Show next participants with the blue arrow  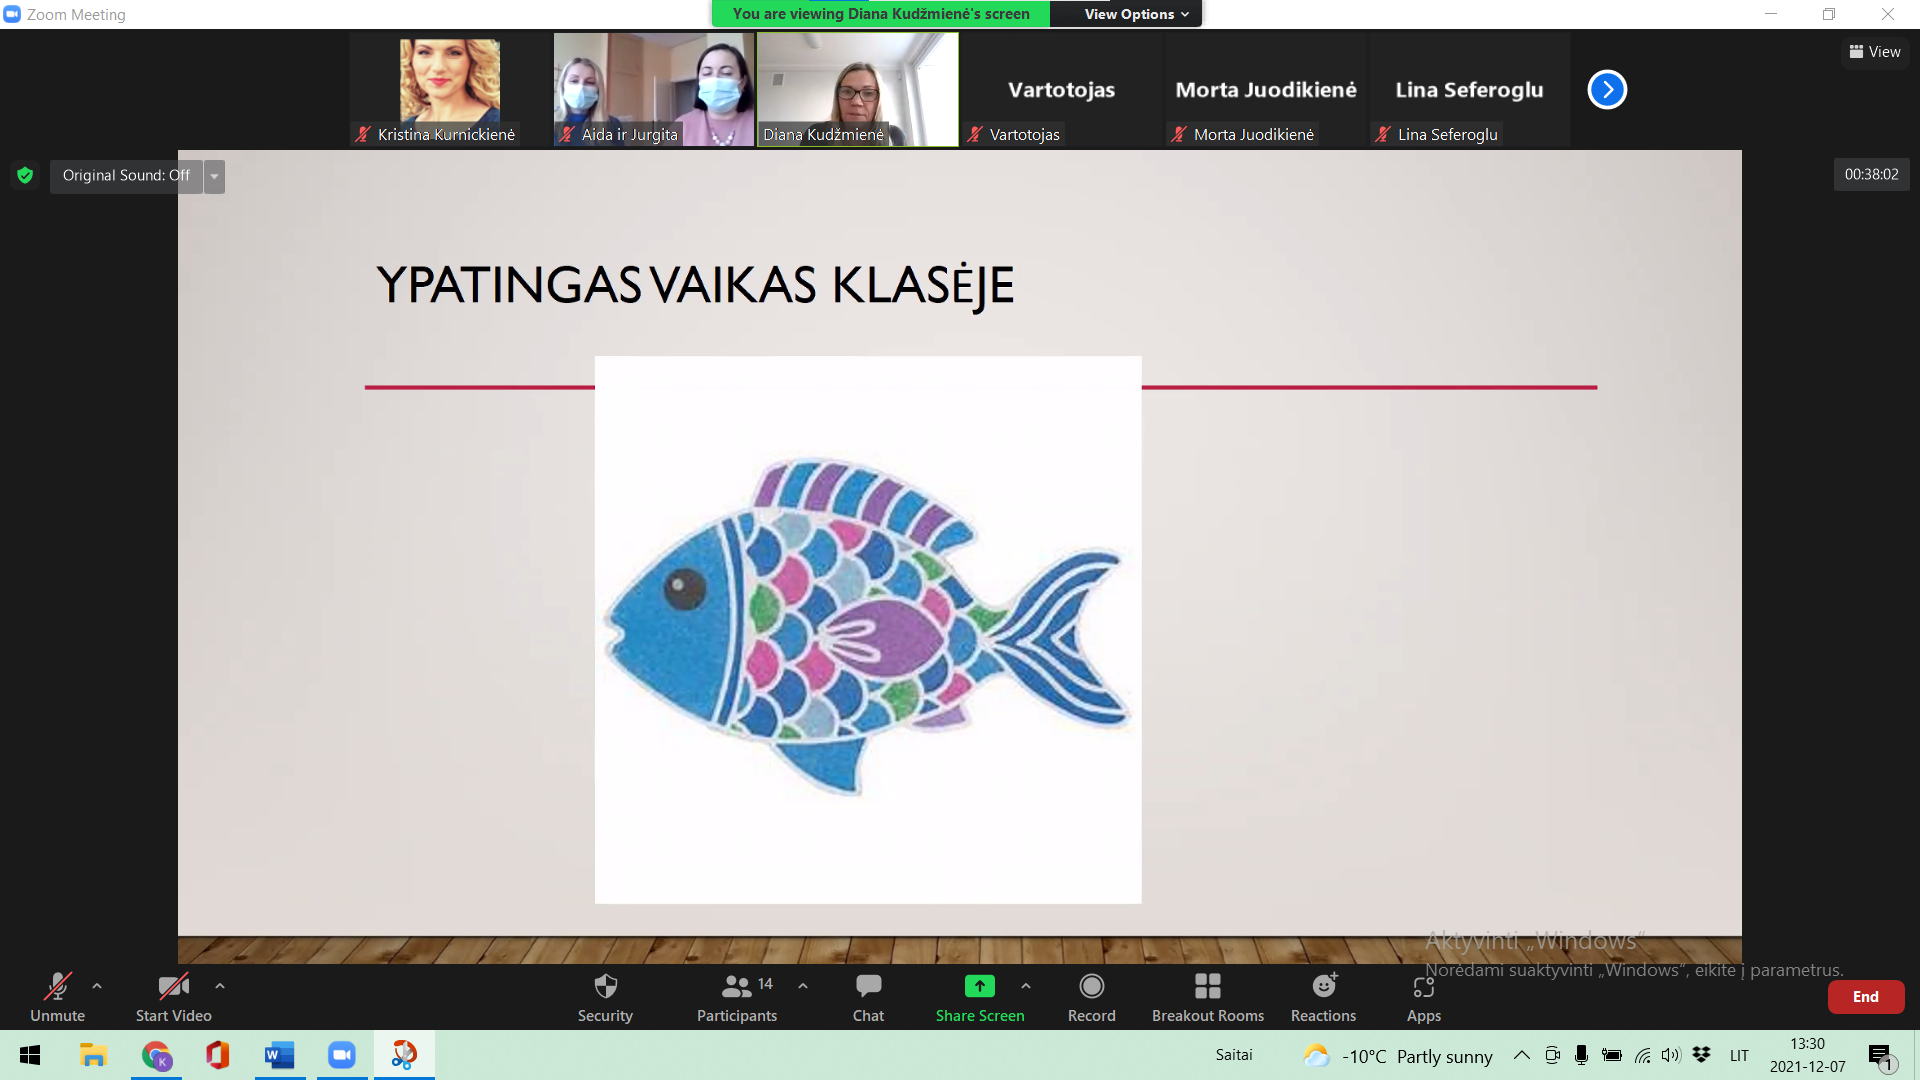click(x=1607, y=90)
